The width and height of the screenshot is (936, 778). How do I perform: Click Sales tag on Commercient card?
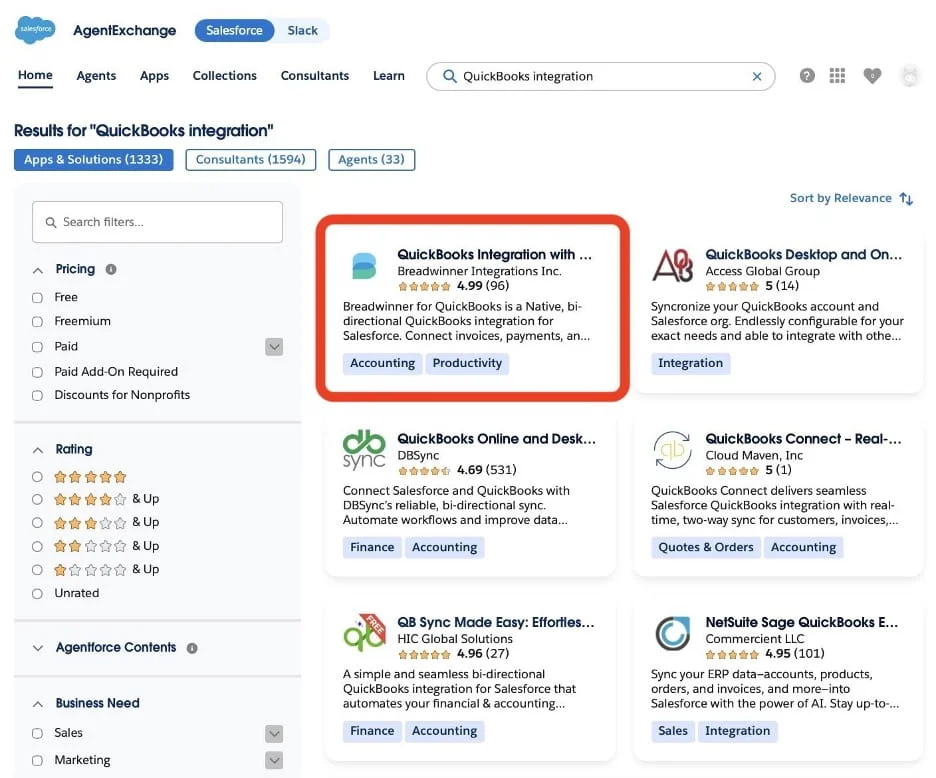coord(673,731)
